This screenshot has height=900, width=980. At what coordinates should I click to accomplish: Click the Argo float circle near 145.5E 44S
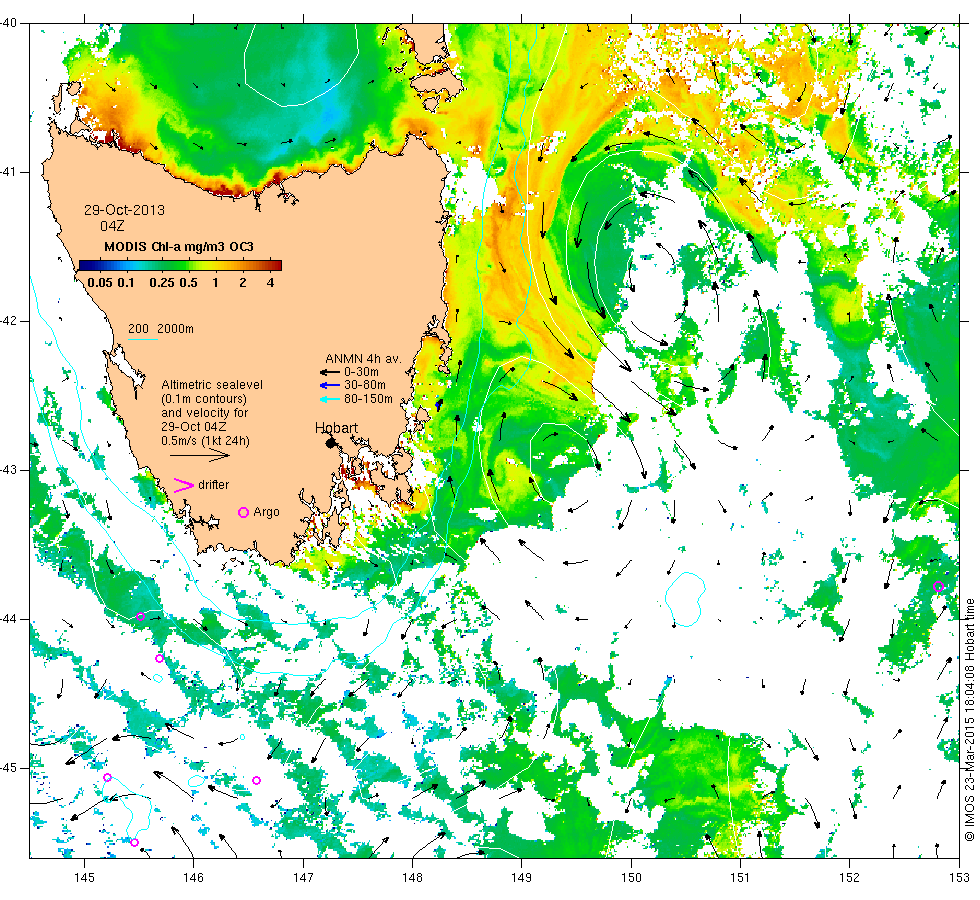coord(141,617)
